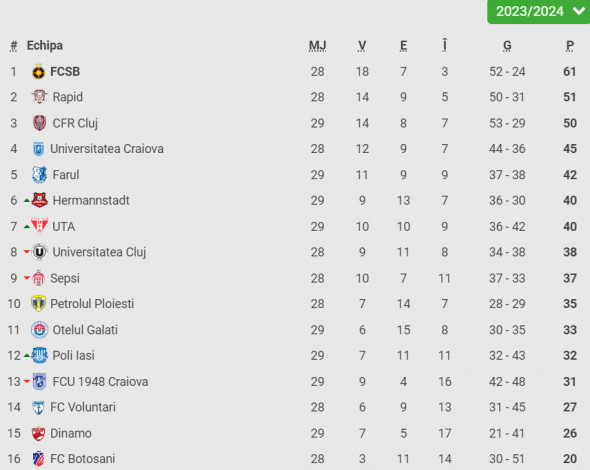Click the Universitatea Craiova crest
This screenshot has width=590, height=470.
[x=38, y=149]
